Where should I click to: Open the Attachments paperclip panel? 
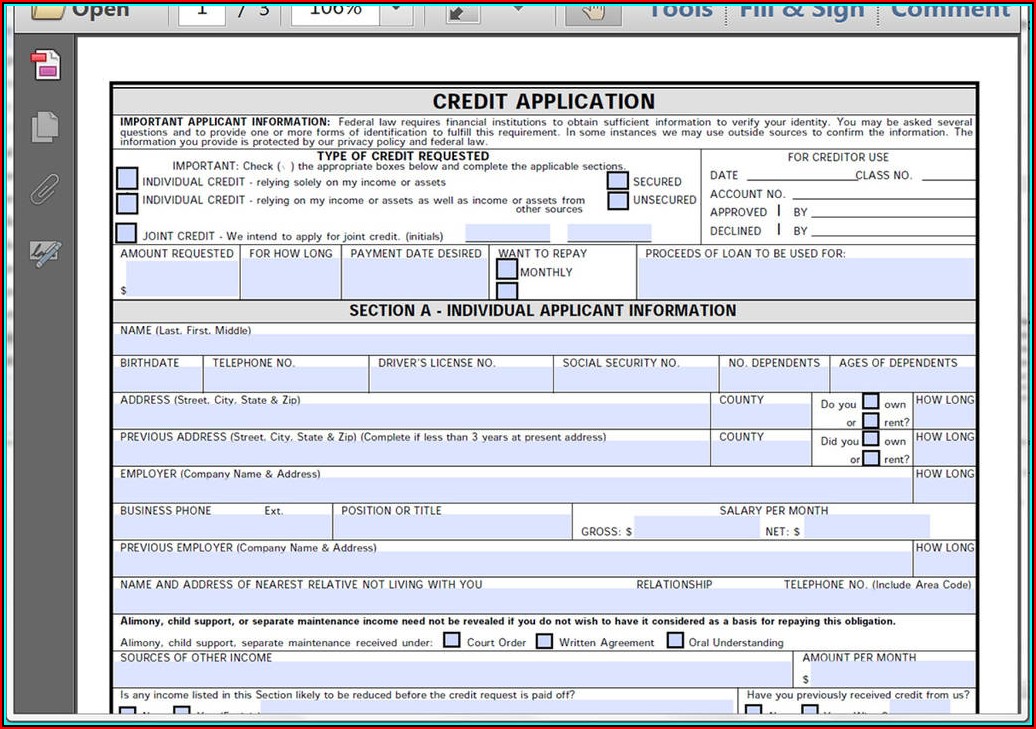[x=45, y=189]
